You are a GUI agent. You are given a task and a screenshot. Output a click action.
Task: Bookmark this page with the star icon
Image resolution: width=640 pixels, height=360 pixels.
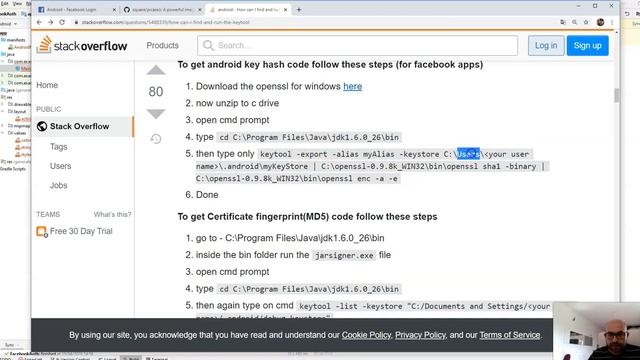point(586,22)
